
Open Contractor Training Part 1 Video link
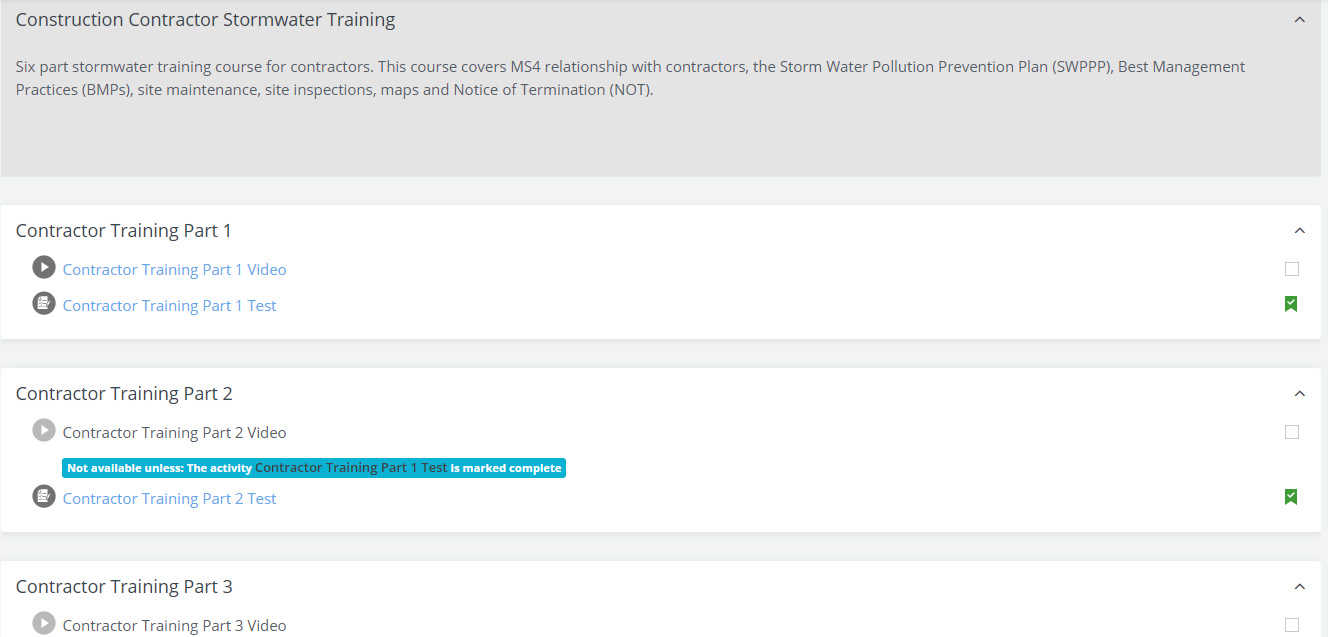click(175, 270)
